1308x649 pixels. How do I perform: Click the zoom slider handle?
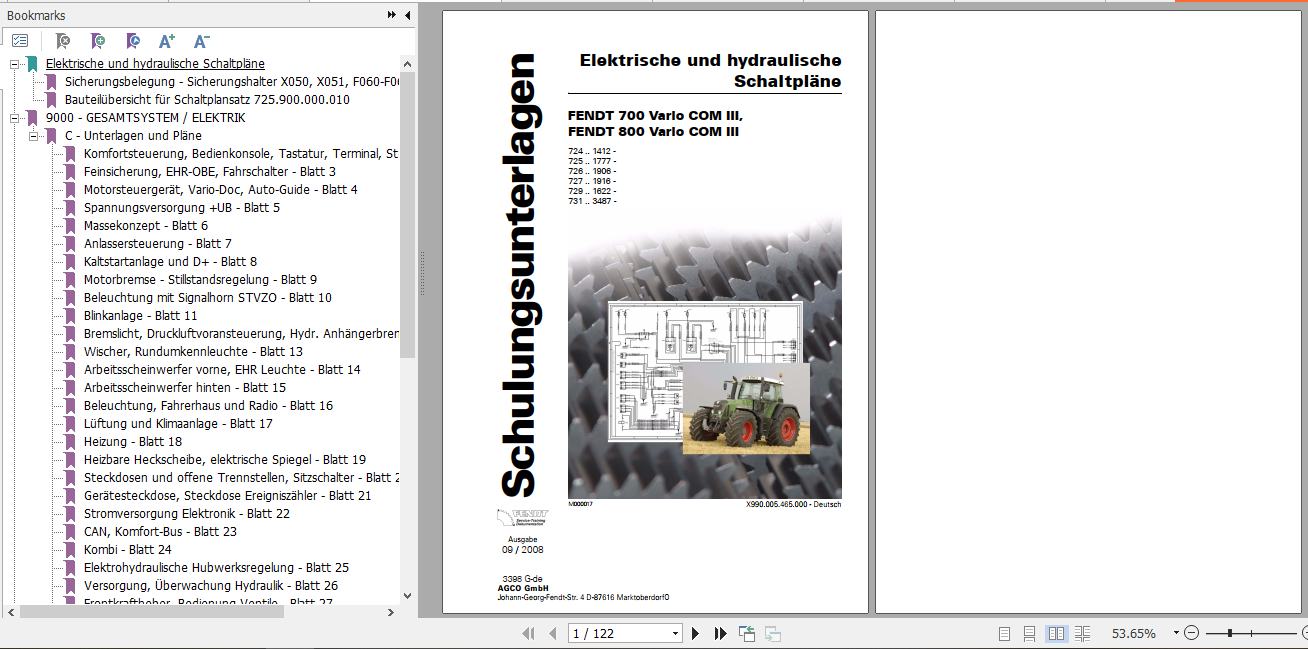(1230, 633)
